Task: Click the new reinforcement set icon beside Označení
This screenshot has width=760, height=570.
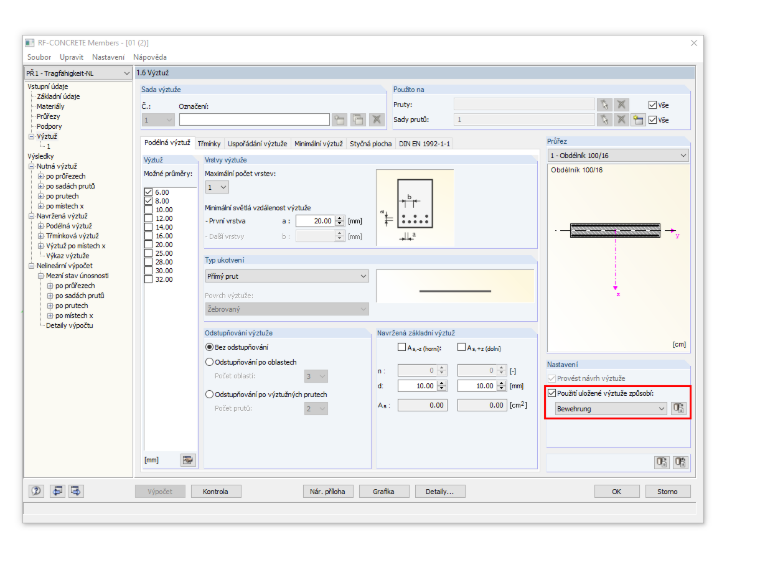Action: pyautogui.click(x=339, y=119)
